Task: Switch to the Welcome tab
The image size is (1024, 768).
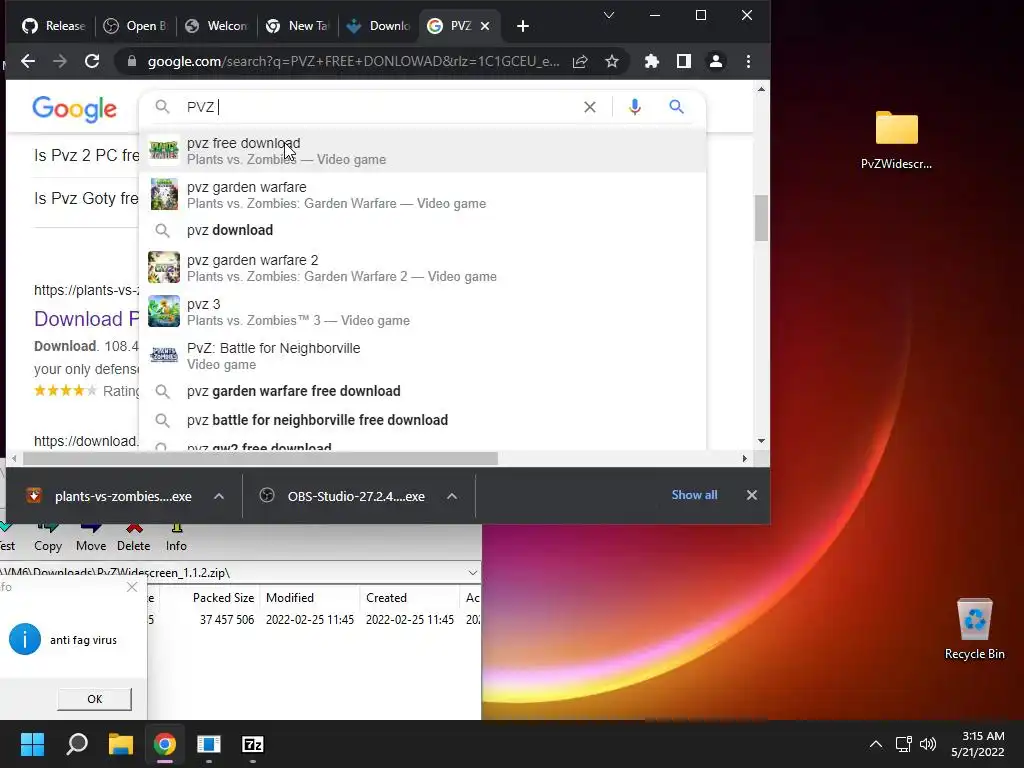Action: [216, 26]
